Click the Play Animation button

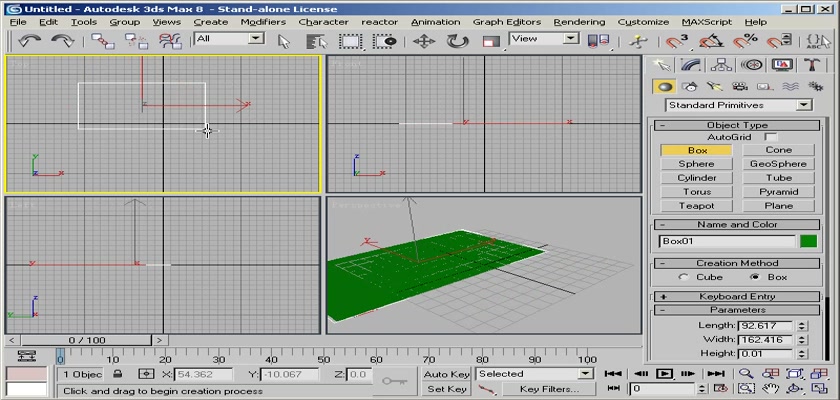click(x=664, y=374)
